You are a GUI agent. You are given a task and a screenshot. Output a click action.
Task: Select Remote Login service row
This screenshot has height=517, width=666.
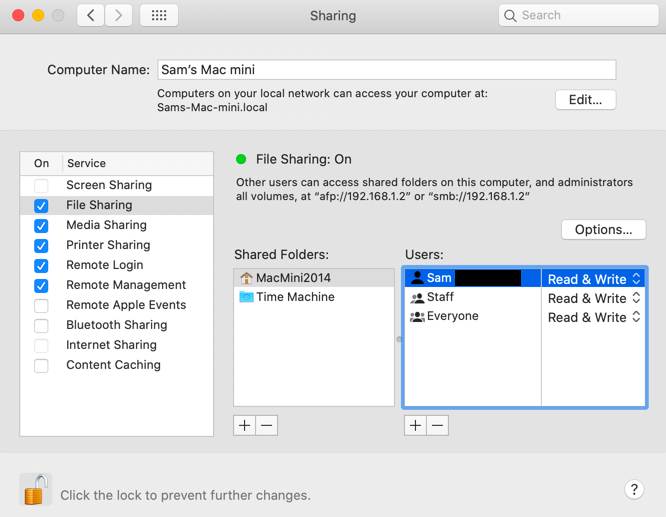click(x=116, y=265)
